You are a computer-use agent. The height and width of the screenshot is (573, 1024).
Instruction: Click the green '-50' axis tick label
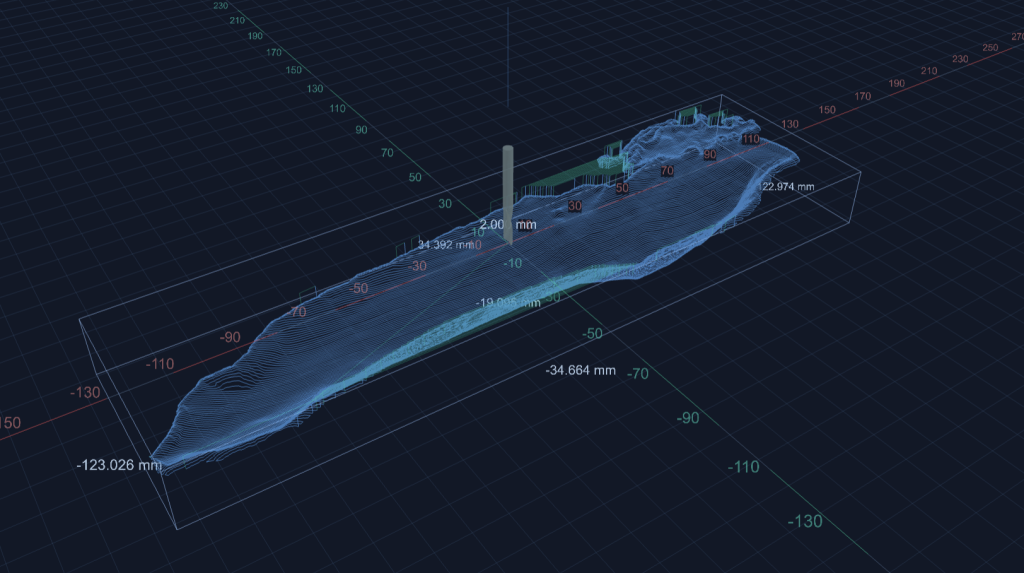pos(592,333)
